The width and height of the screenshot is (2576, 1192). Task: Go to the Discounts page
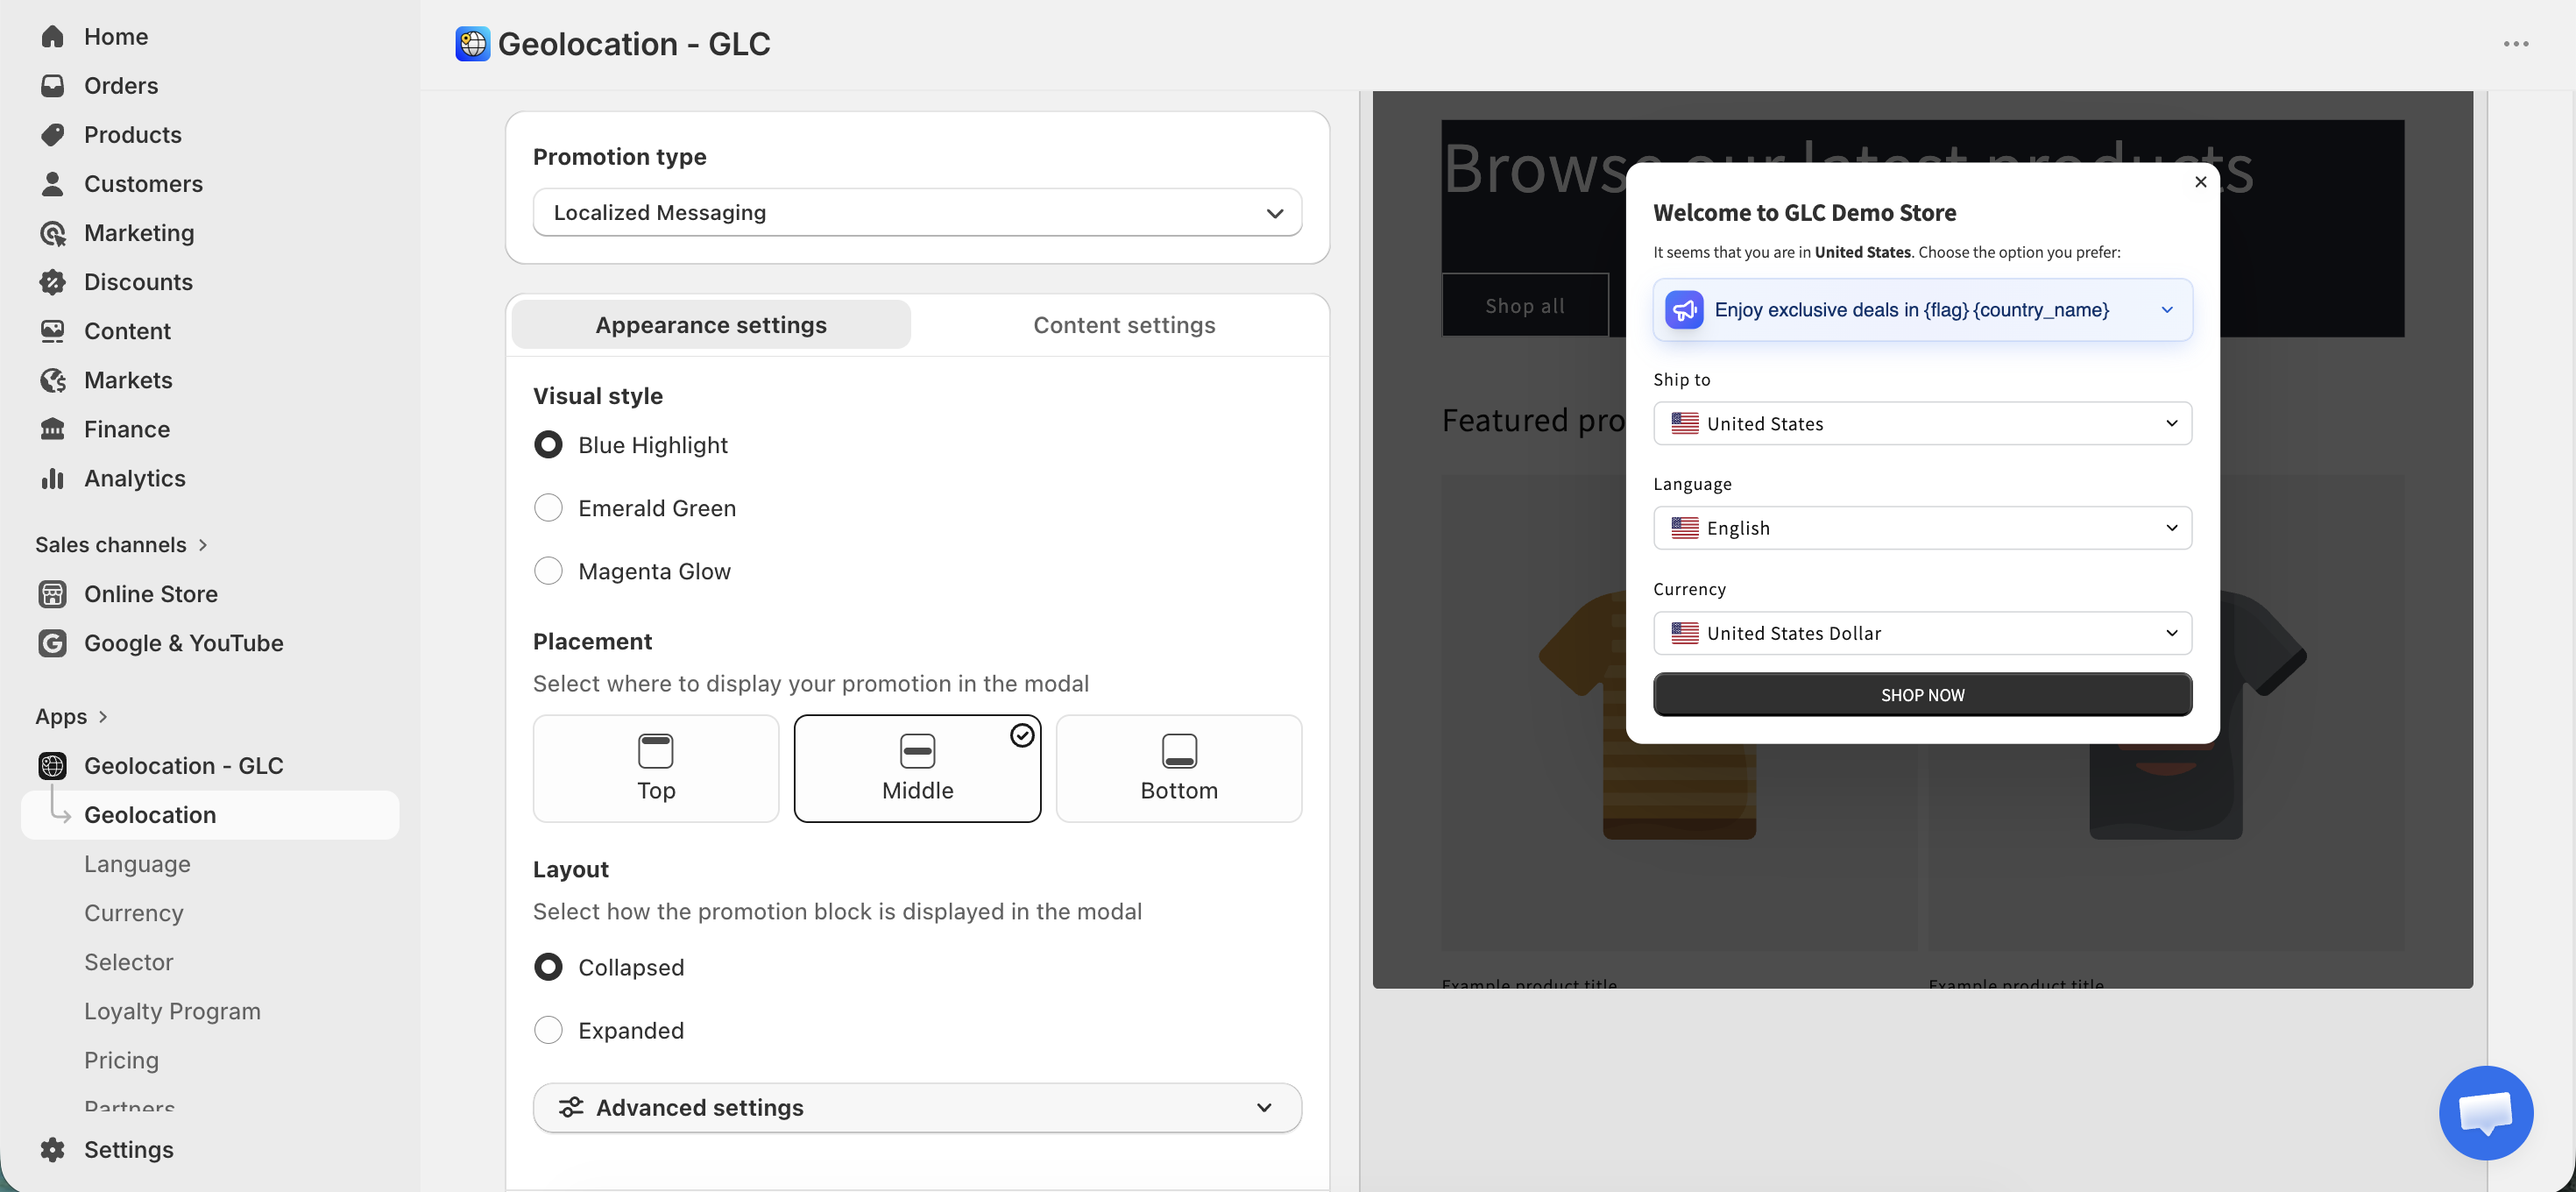138,282
